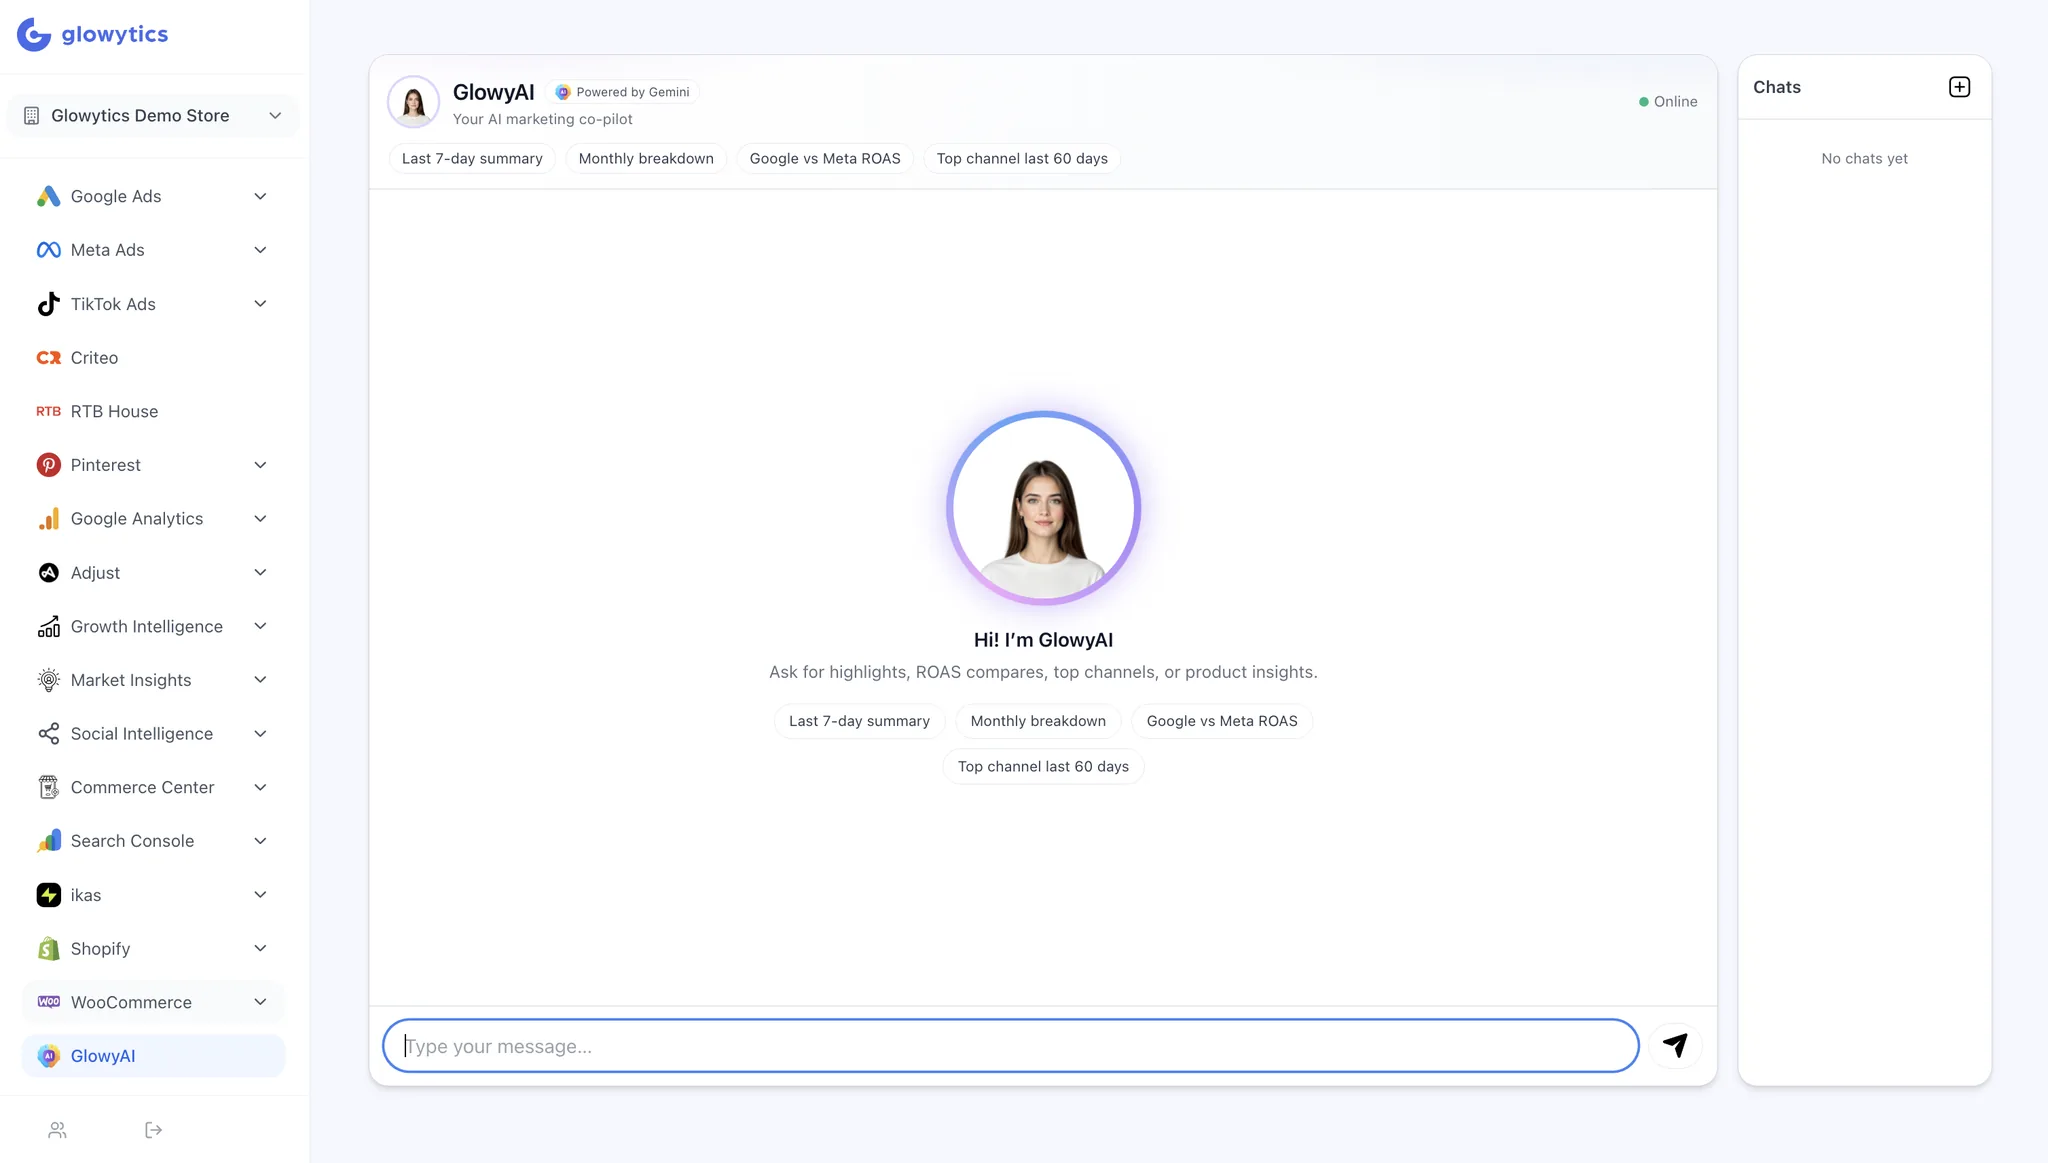Viewport: 2048px width, 1163px height.
Task: Expand the WooCommerce chevron
Action: pos(260,1002)
